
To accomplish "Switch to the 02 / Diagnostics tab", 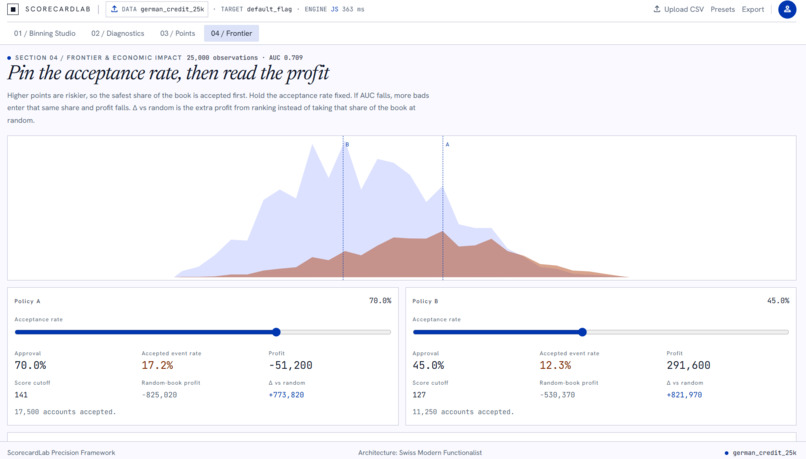I will (x=118, y=33).
